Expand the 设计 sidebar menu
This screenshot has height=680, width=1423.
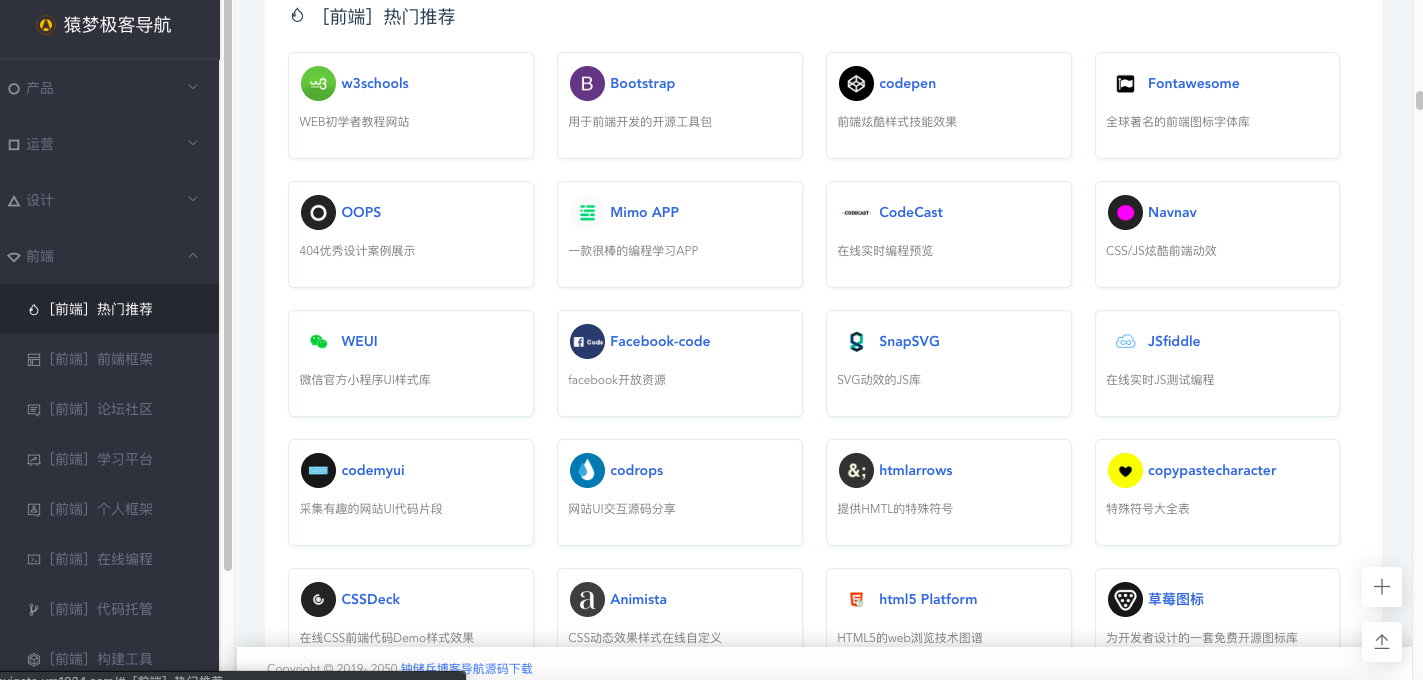pyautogui.click(x=110, y=200)
